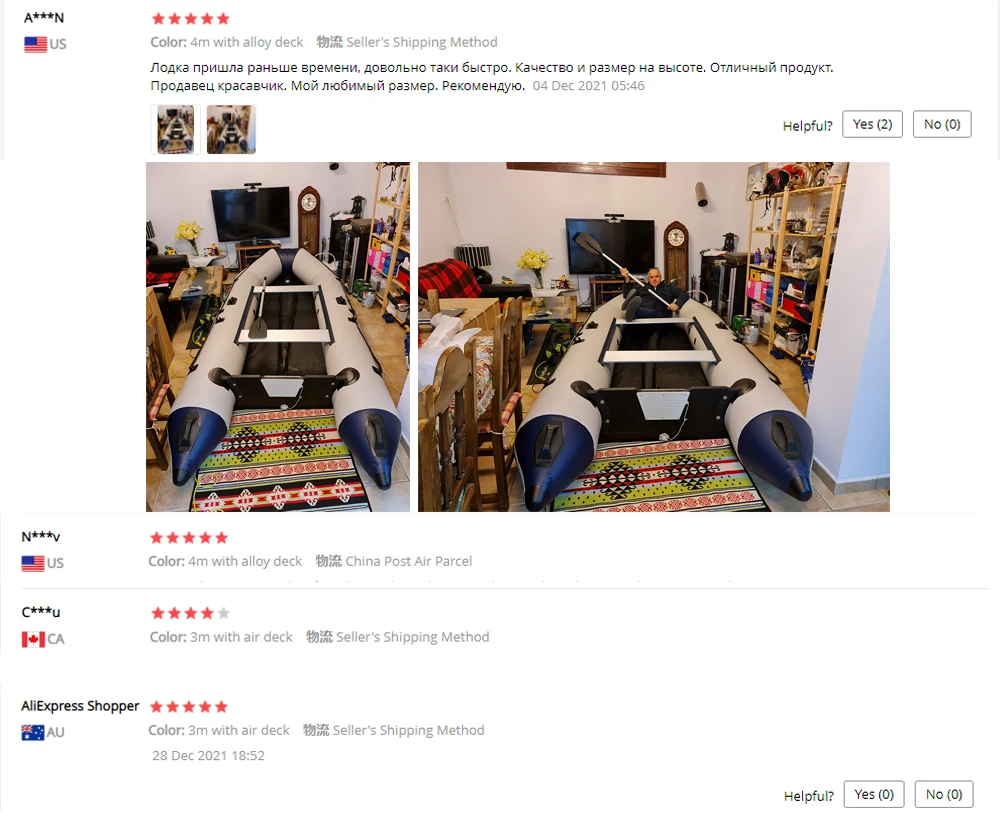This screenshot has height=824, width=1000.
Task: Click the Canada flag icon beside C***u
Action: pyautogui.click(x=33, y=639)
